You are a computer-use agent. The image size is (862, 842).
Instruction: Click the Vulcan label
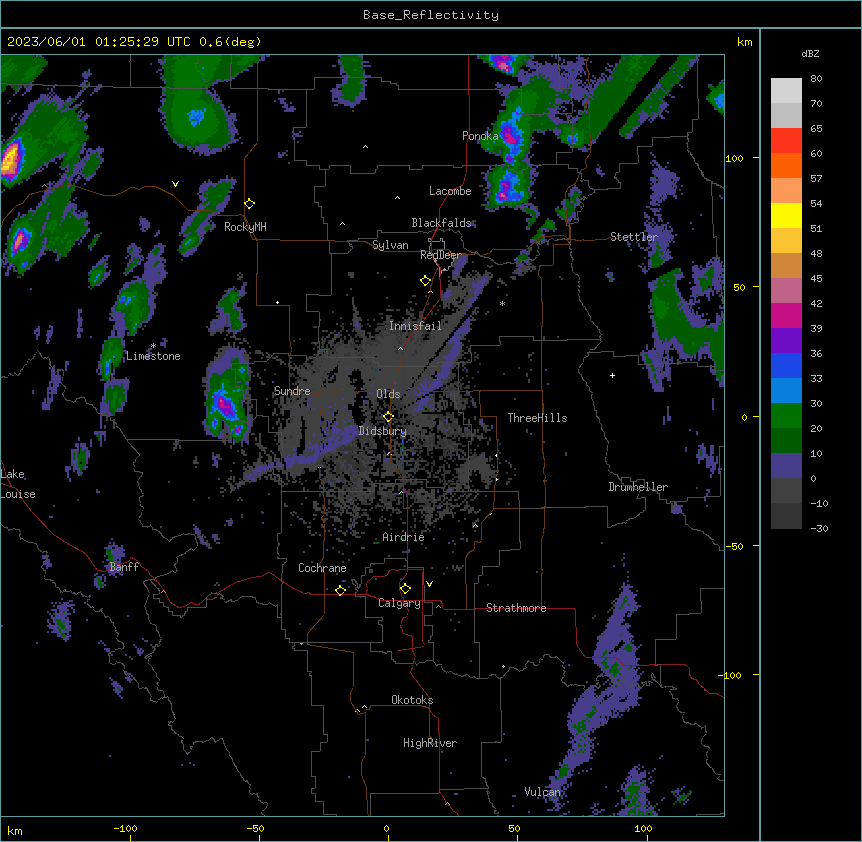(543, 792)
